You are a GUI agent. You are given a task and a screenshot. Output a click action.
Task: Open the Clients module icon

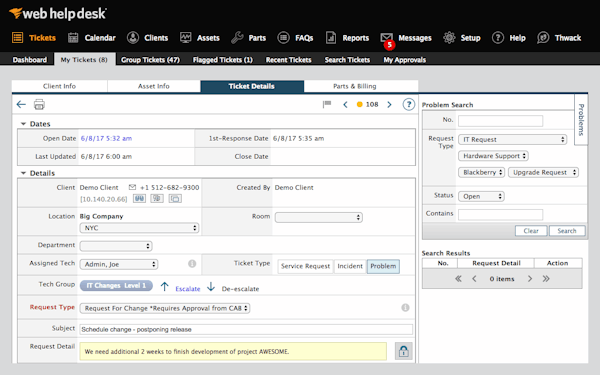pyautogui.click(x=133, y=38)
